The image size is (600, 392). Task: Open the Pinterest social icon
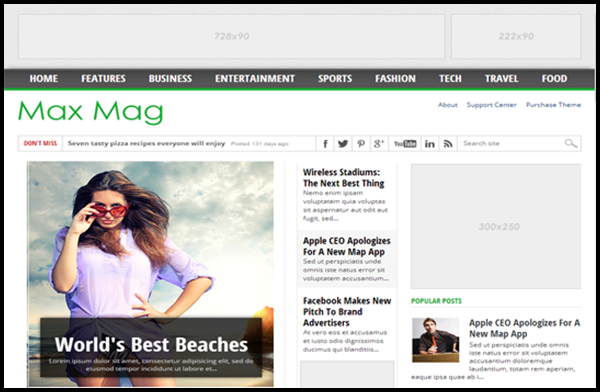361,144
